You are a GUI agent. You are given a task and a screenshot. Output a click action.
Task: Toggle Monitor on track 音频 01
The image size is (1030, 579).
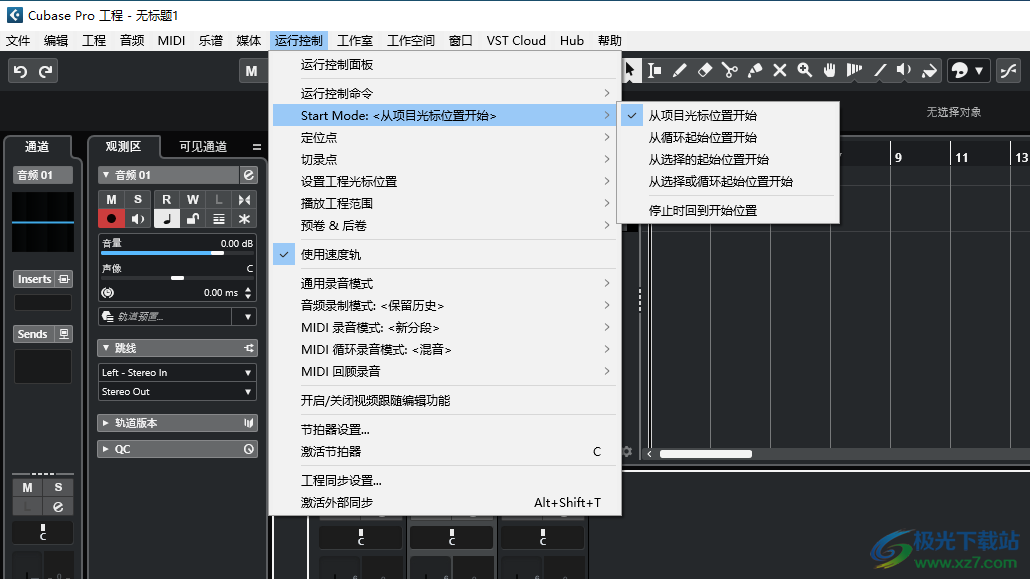(138, 218)
